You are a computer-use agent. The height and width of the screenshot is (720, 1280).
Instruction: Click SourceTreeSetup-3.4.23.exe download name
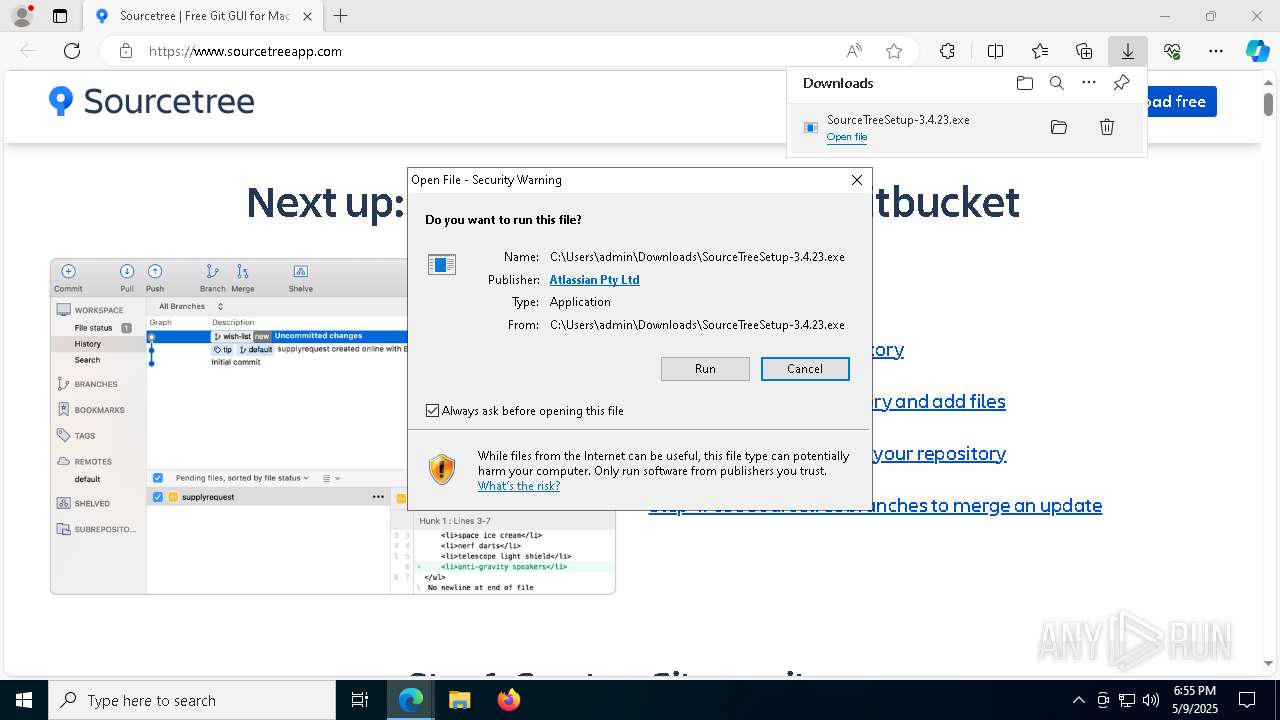898,120
